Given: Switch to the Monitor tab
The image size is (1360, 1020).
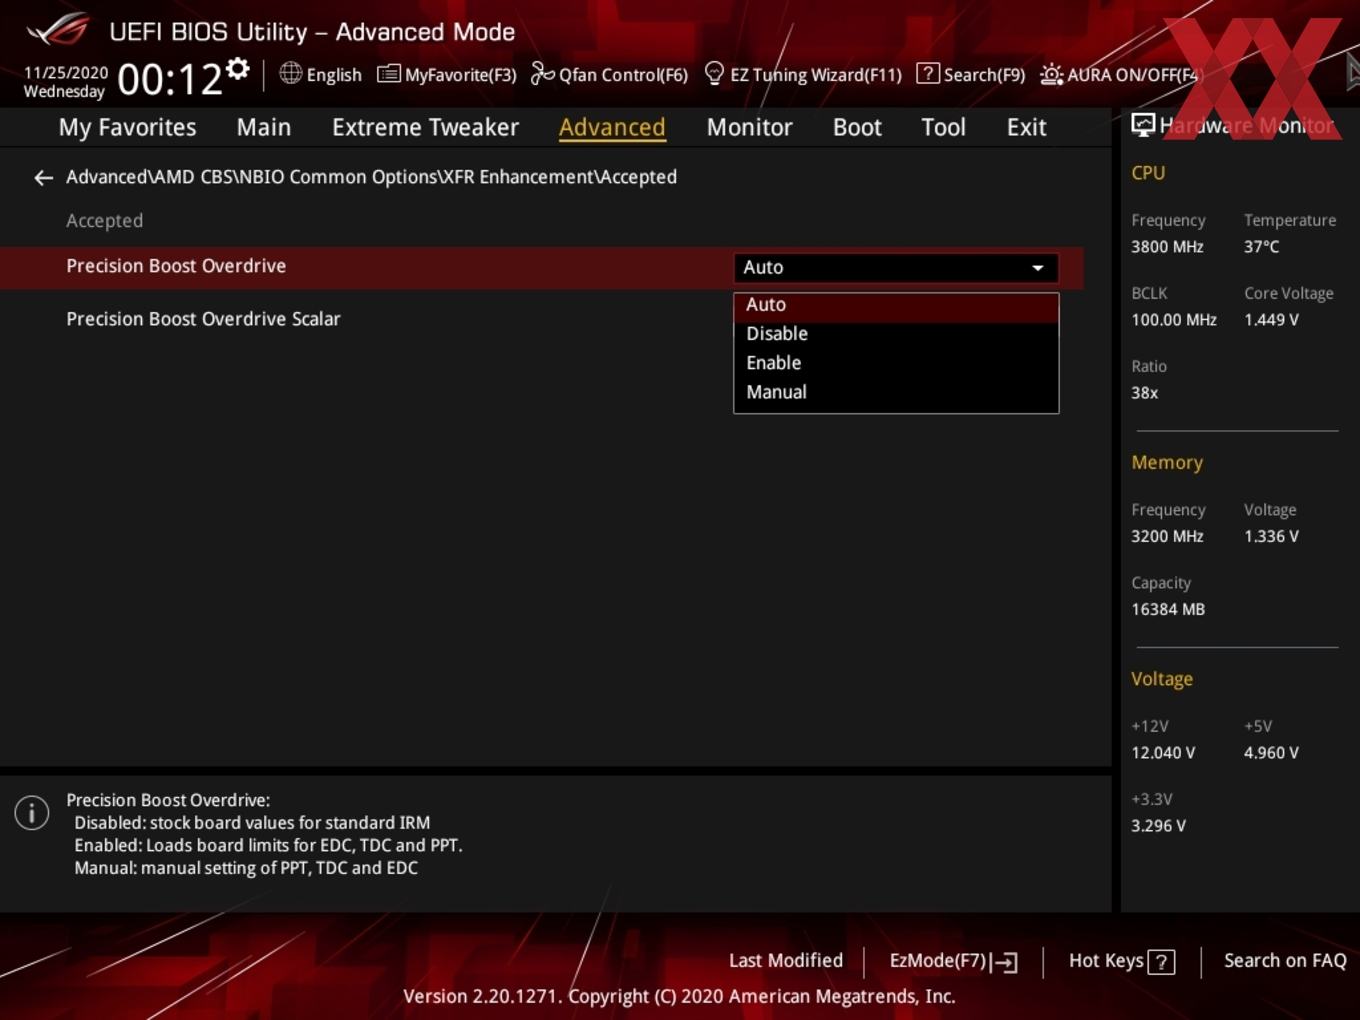Looking at the screenshot, I should (x=749, y=128).
